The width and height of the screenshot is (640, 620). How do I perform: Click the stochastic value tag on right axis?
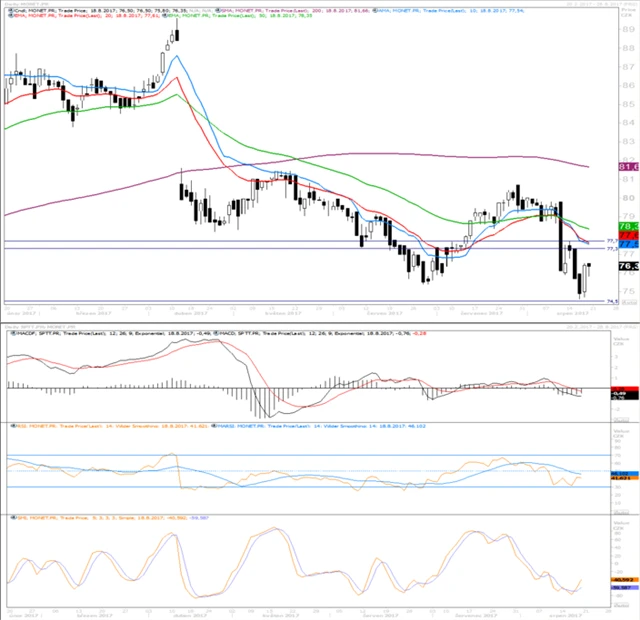point(626,579)
